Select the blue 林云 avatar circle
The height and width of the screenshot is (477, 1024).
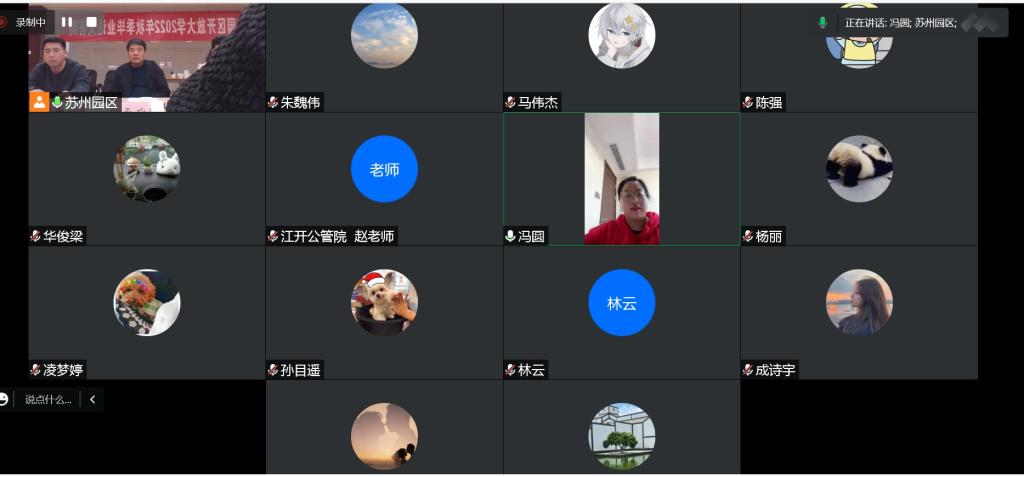click(x=622, y=303)
